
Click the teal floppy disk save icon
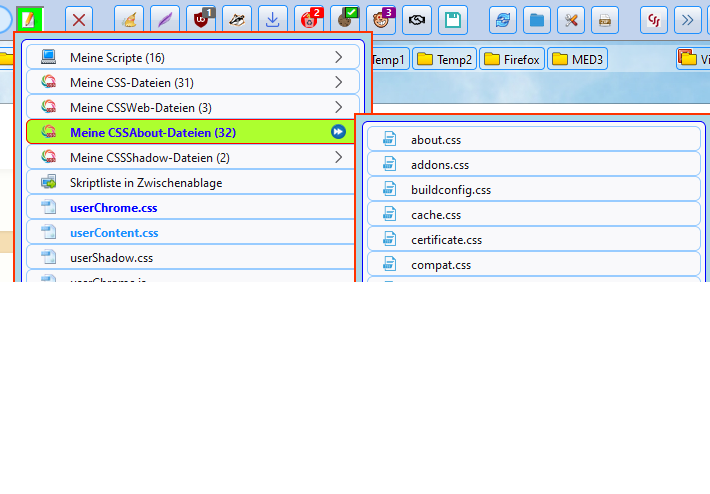pyautogui.click(x=453, y=19)
